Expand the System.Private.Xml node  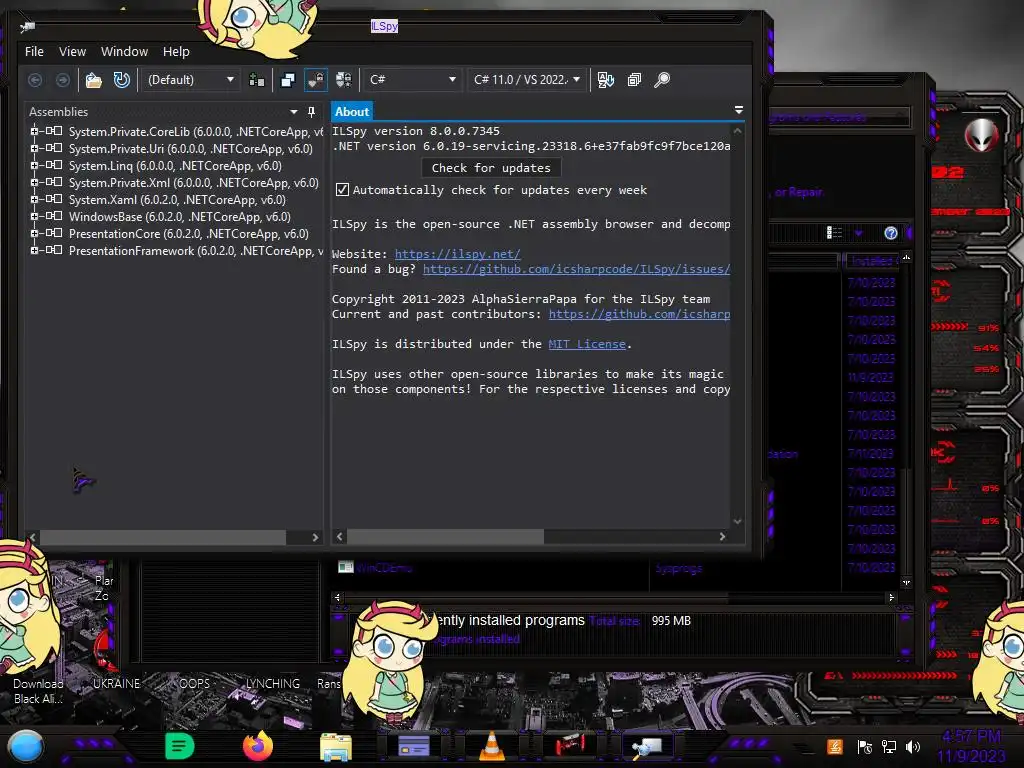pos(34,182)
